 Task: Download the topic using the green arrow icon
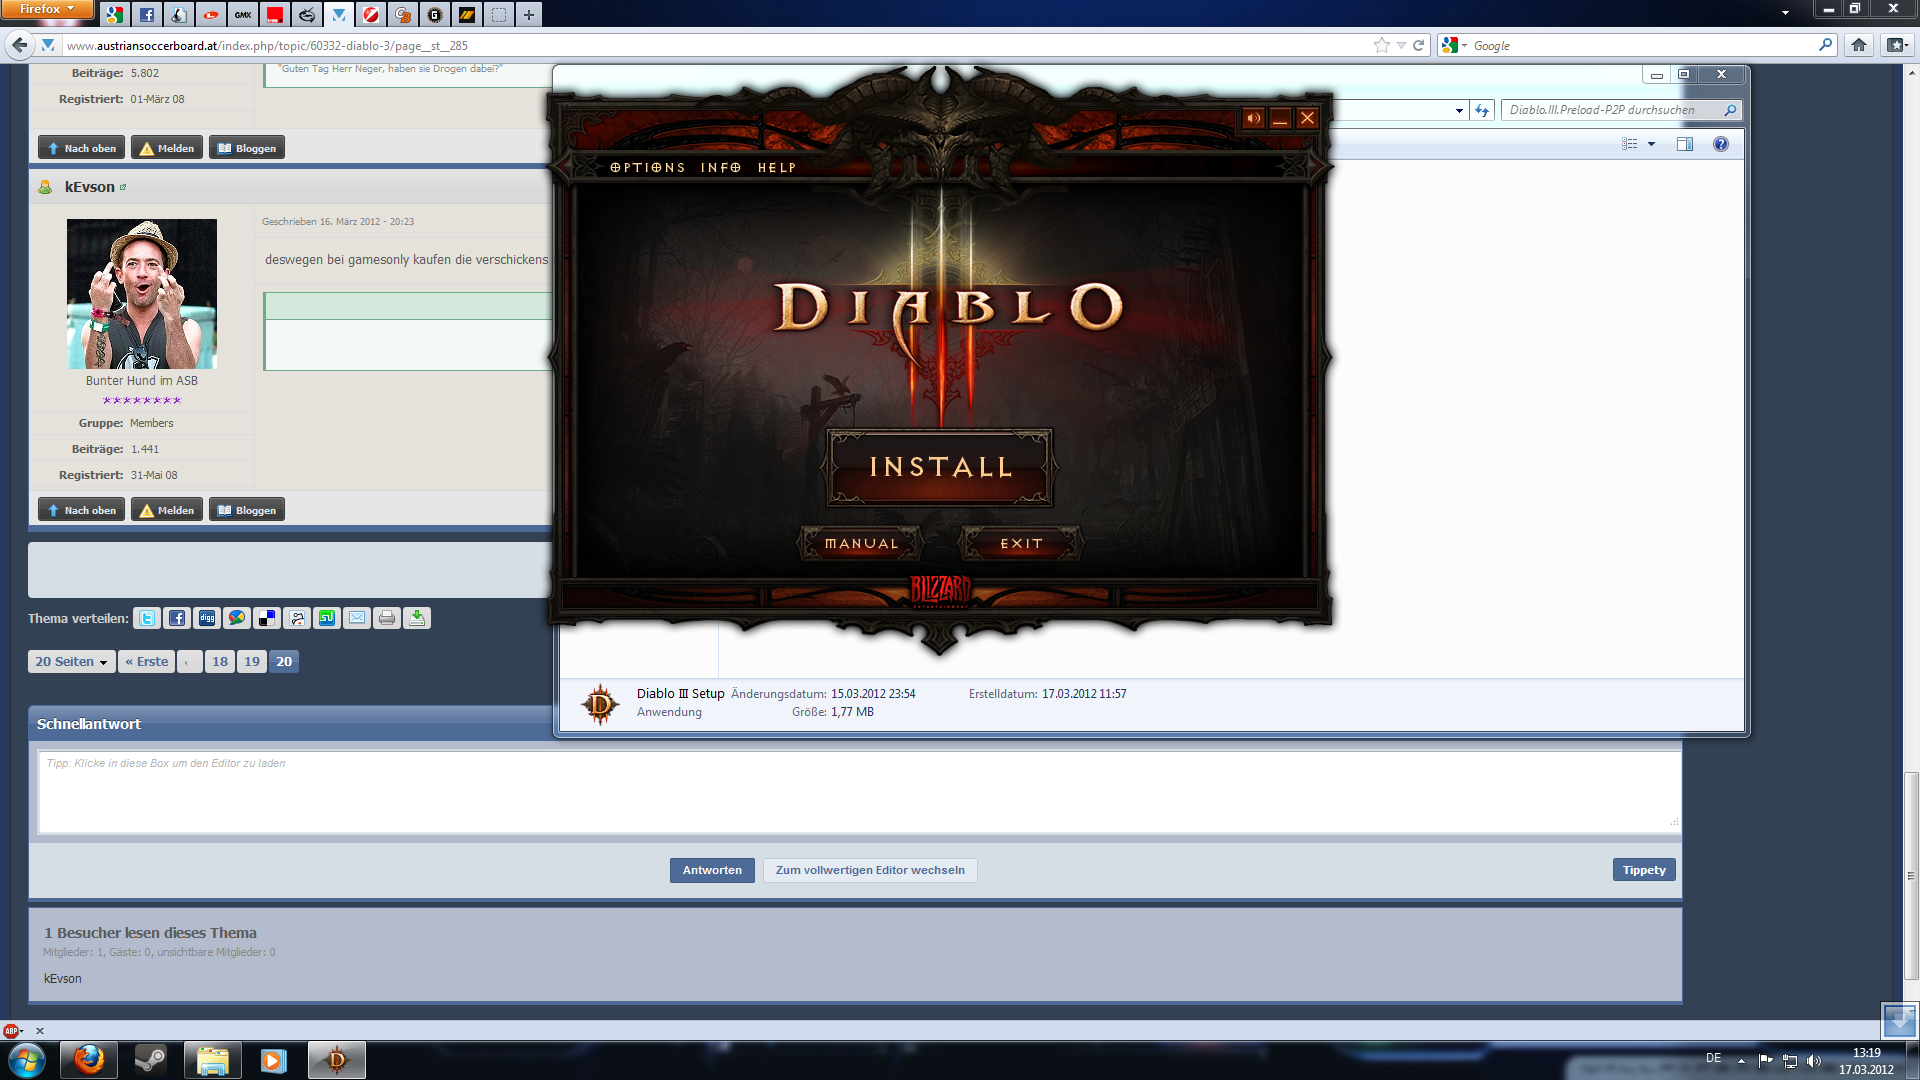[417, 618]
